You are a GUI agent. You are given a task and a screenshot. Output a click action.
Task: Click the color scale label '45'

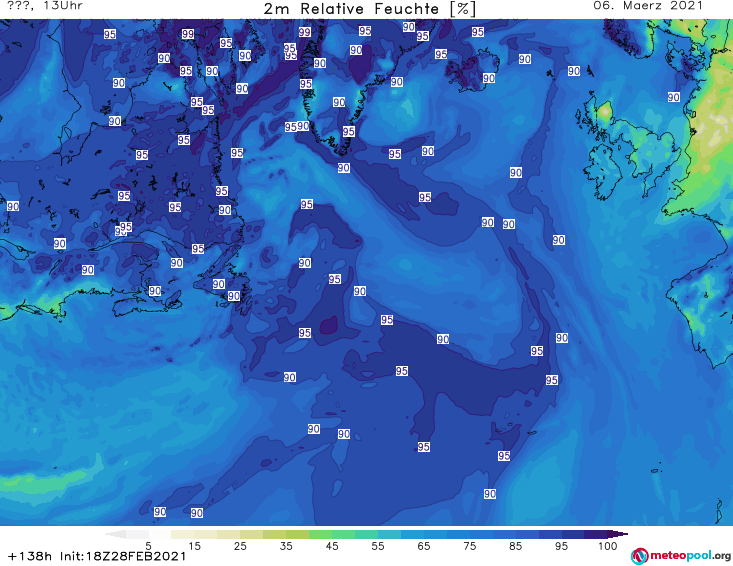click(x=332, y=546)
